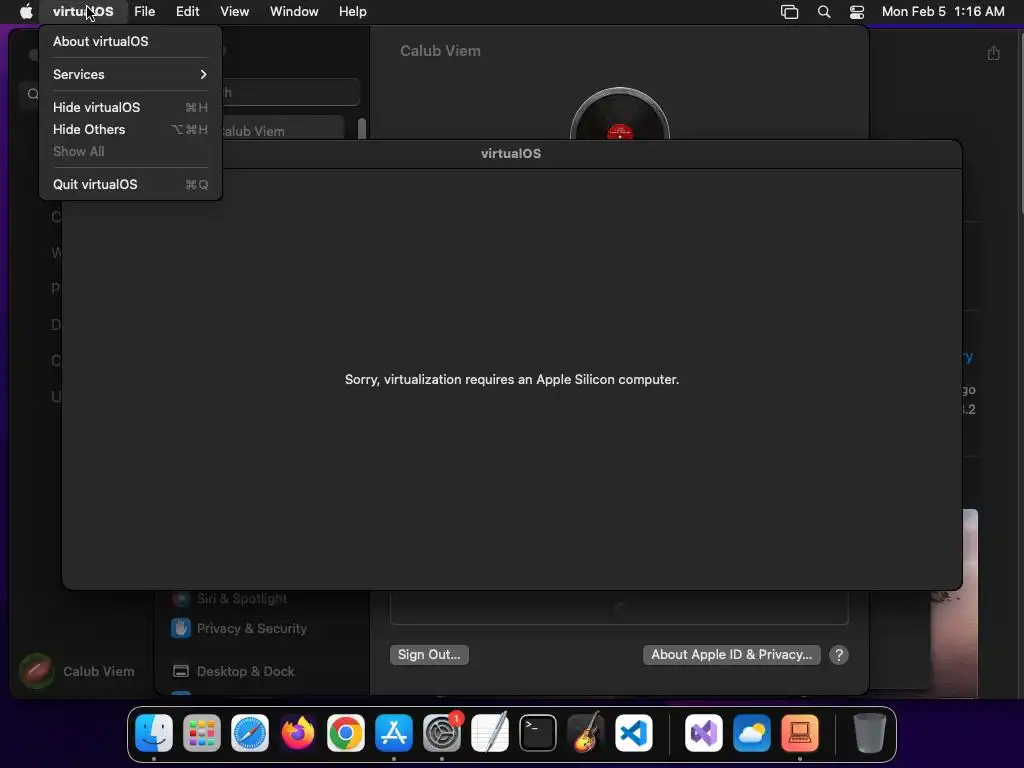1024x768 pixels.
Task: Open the virtualOS menu bar item
Action: [83, 11]
